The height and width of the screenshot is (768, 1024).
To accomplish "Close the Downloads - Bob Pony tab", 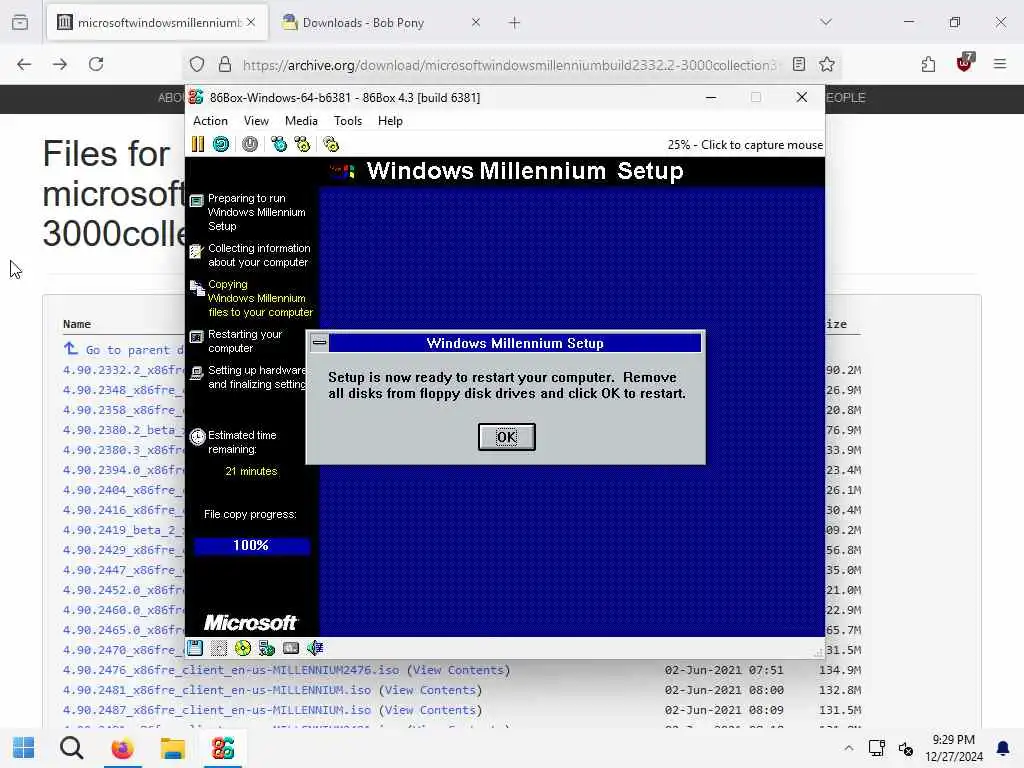I will pos(476,23).
